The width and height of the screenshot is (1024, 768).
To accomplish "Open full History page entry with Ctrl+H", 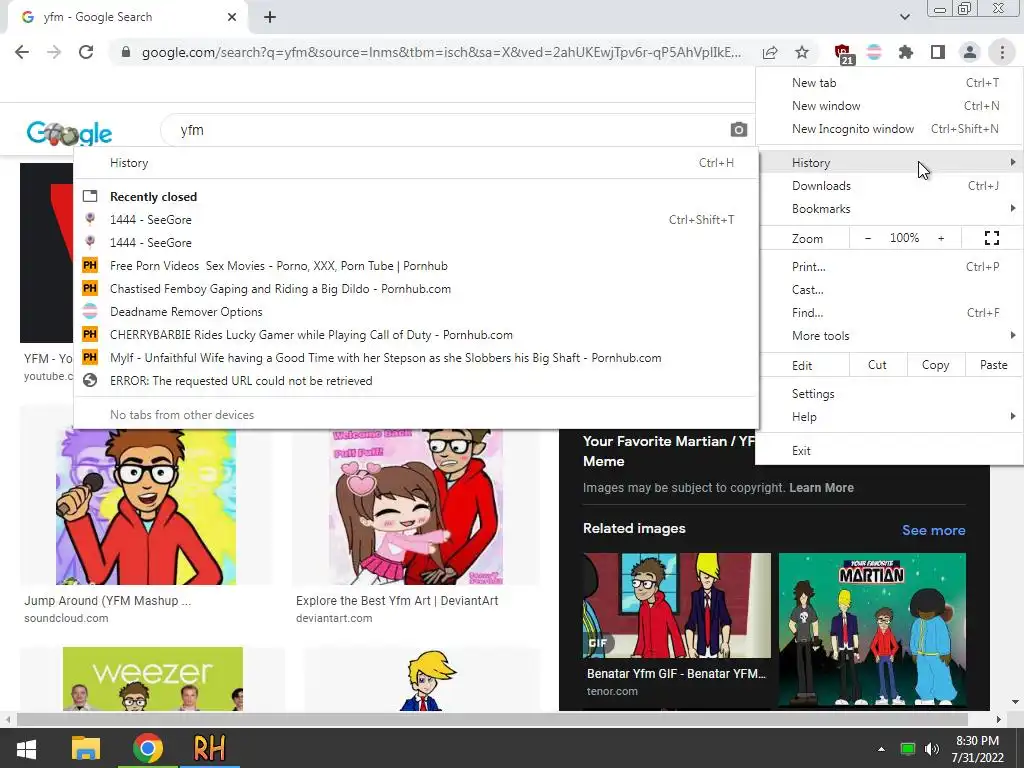I will 416,163.
